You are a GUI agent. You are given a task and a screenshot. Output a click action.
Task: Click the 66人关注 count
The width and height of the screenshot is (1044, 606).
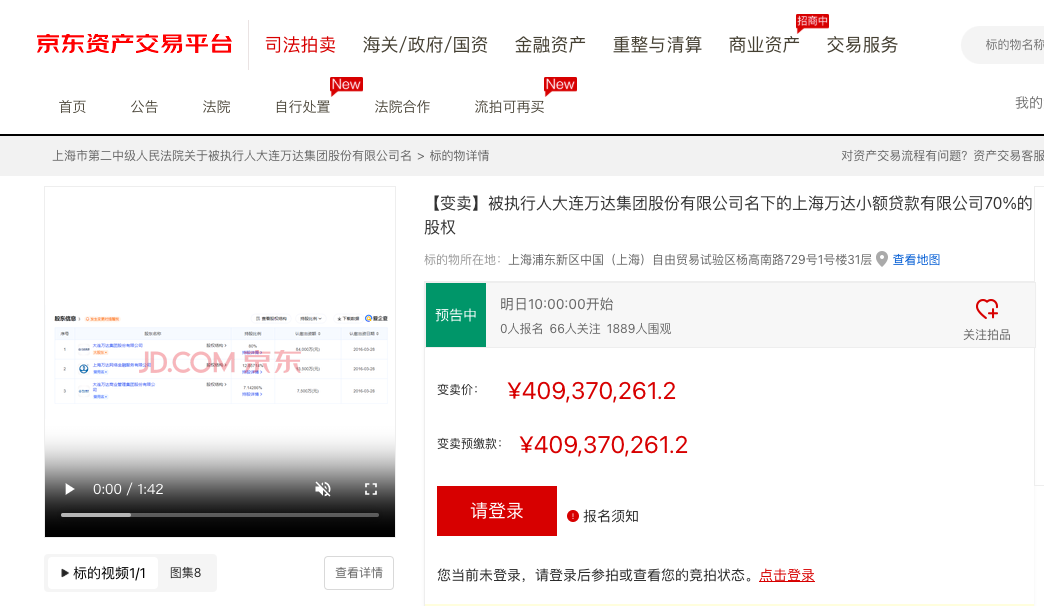click(x=575, y=329)
